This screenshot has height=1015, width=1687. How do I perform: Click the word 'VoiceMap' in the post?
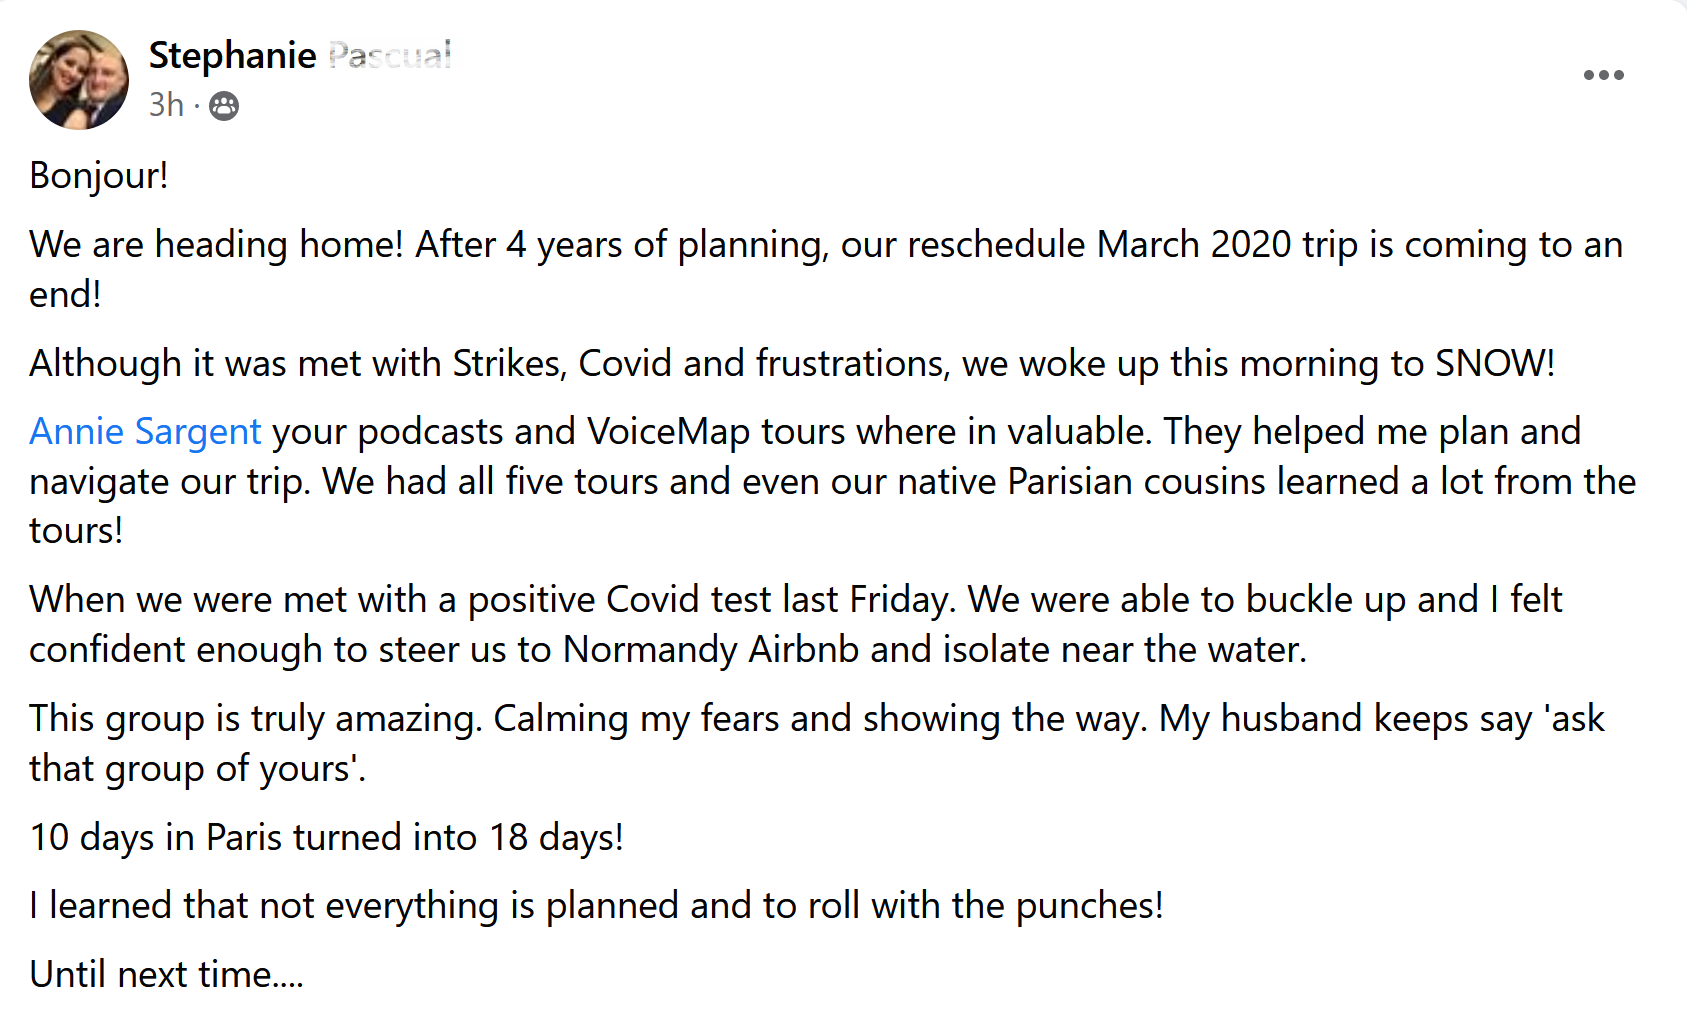pos(668,432)
